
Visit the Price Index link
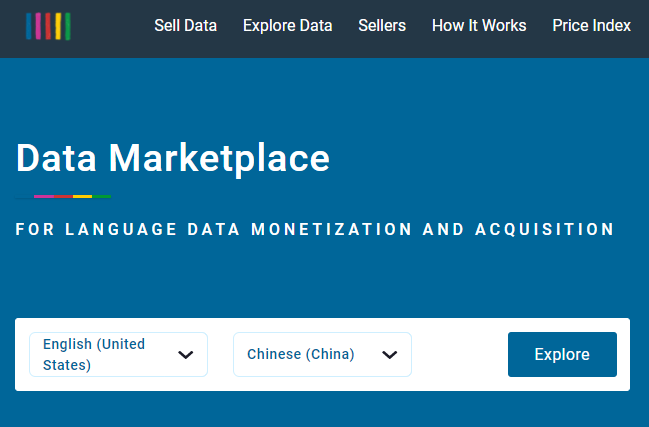(591, 26)
